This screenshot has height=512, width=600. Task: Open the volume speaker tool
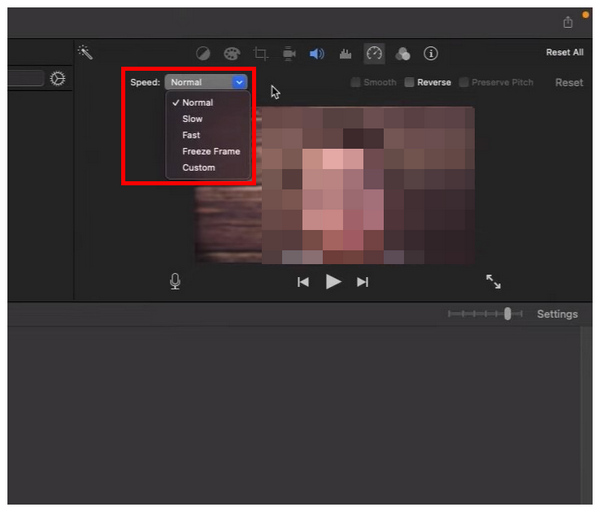[x=317, y=54]
